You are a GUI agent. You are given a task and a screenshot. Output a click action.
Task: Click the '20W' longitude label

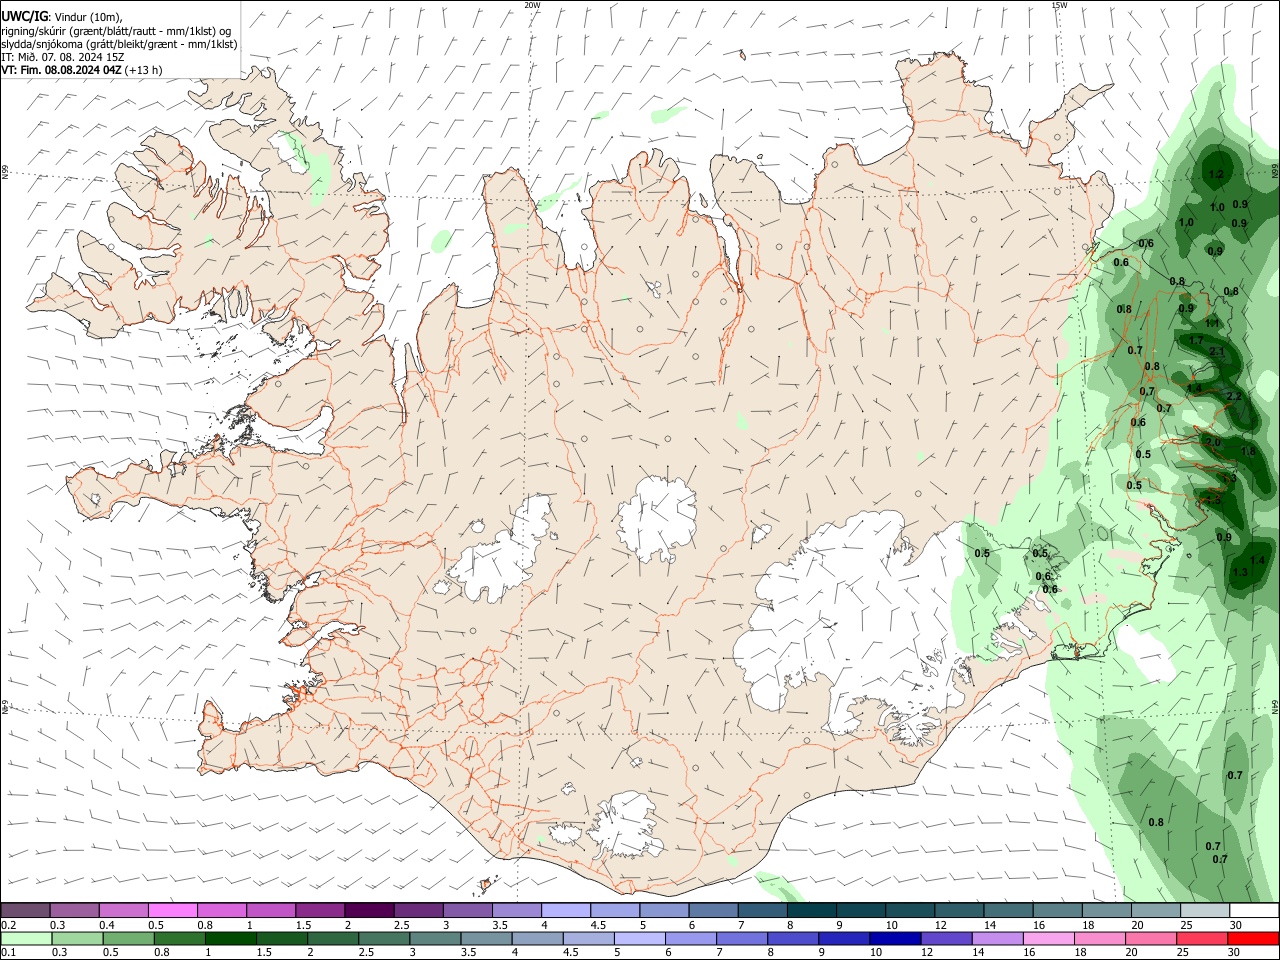(532, 5)
